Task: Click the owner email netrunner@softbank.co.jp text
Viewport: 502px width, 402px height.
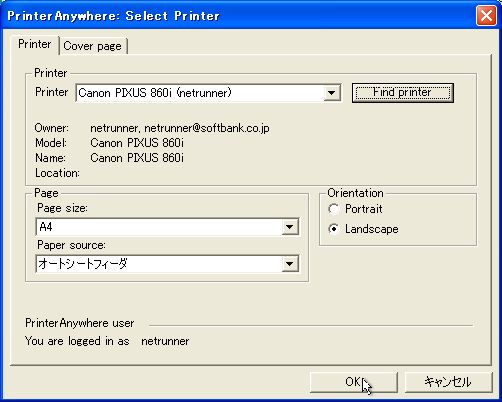Action: [207, 128]
